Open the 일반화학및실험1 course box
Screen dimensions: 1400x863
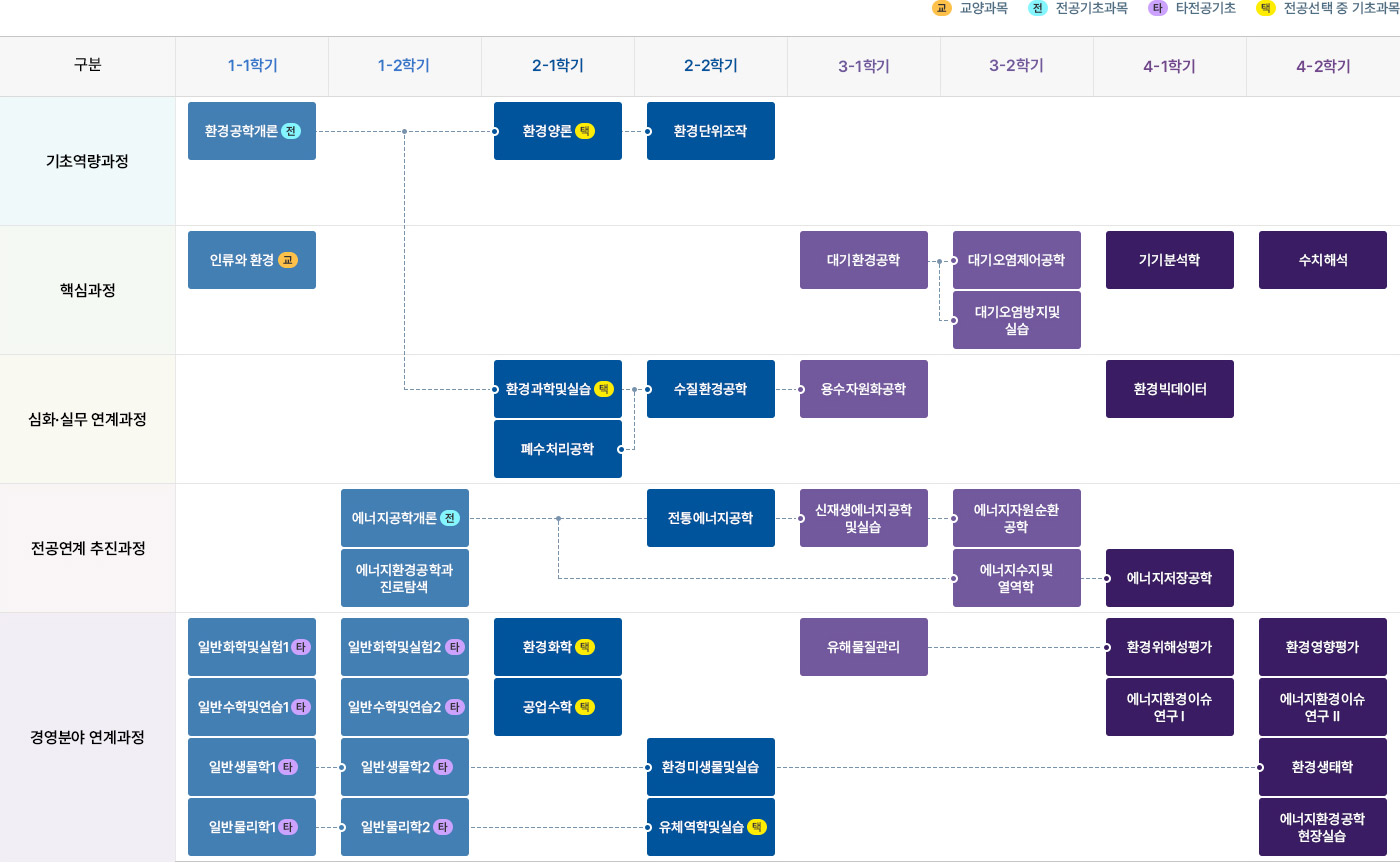252,647
